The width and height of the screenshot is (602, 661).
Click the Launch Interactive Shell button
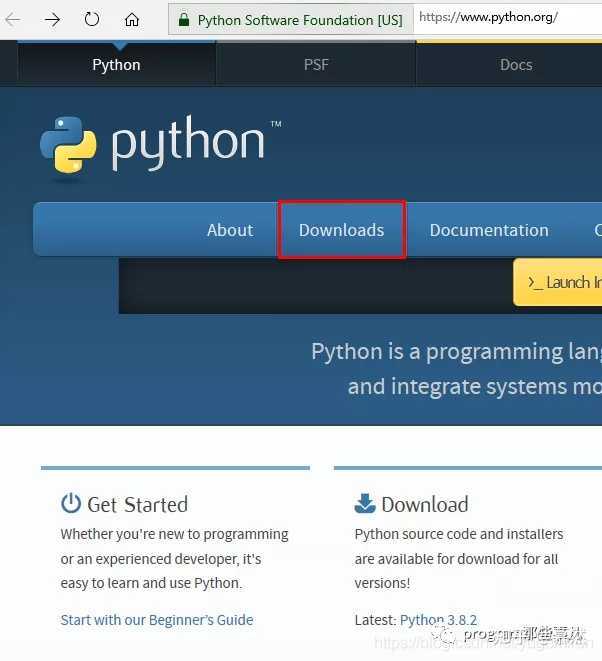[x=557, y=282]
